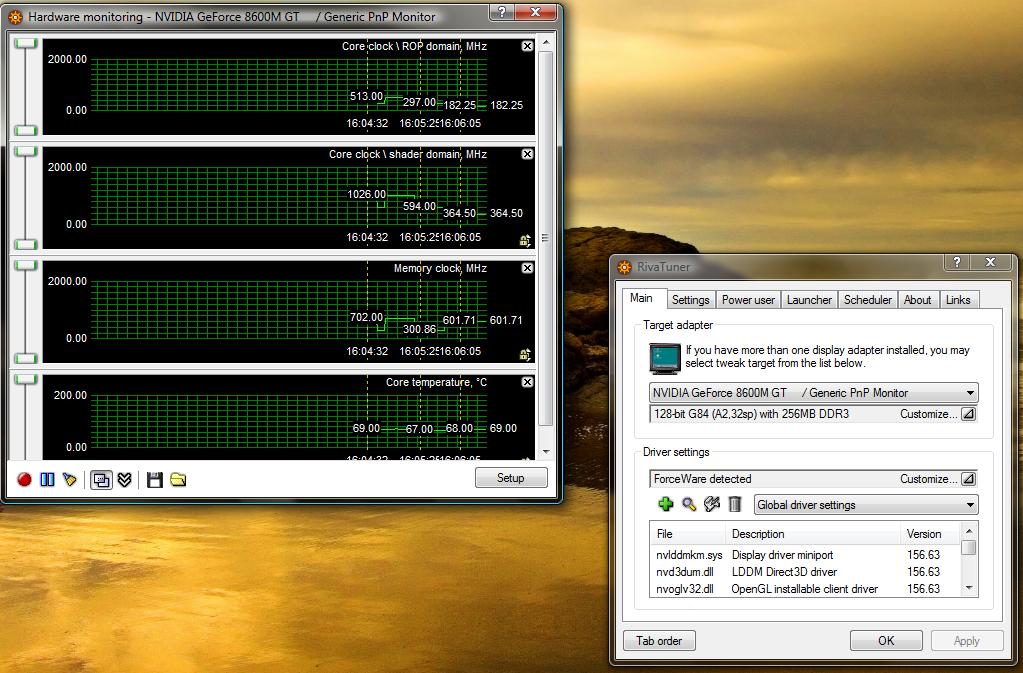Save monitoring log with the floppy disk icon
The width and height of the screenshot is (1023, 673).
click(155, 480)
